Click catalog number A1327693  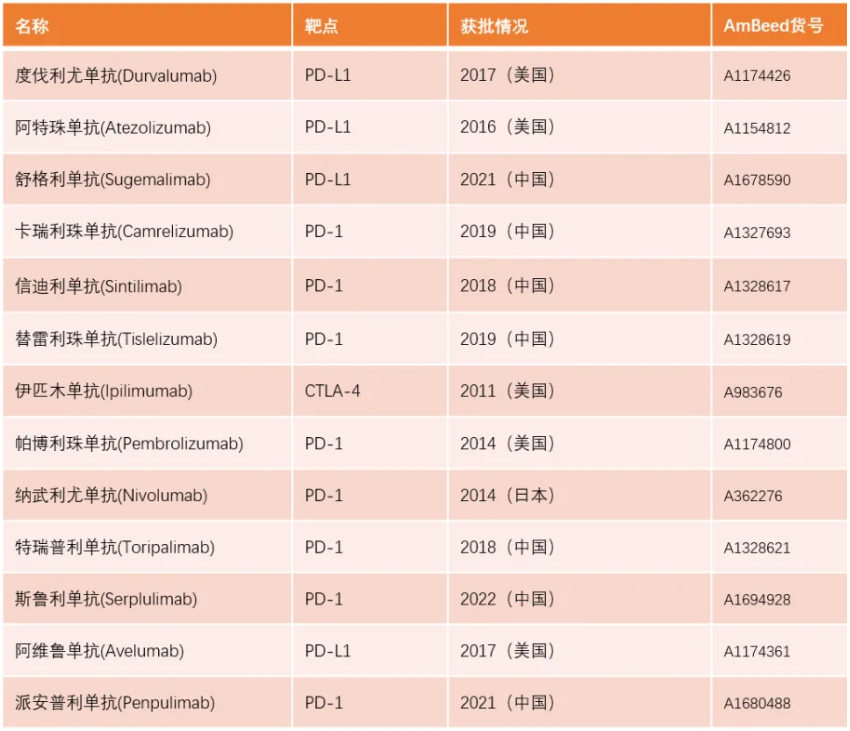coord(757,233)
